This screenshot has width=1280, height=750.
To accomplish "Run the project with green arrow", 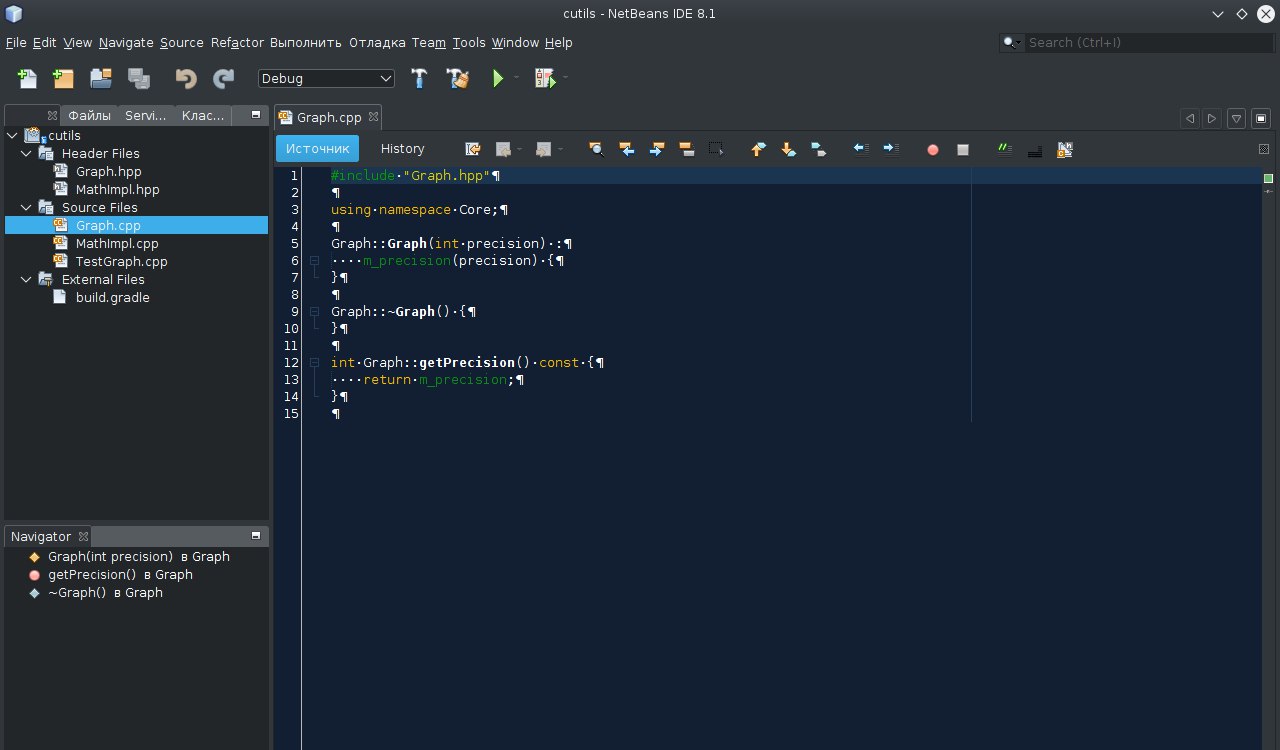I will pyautogui.click(x=498, y=79).
